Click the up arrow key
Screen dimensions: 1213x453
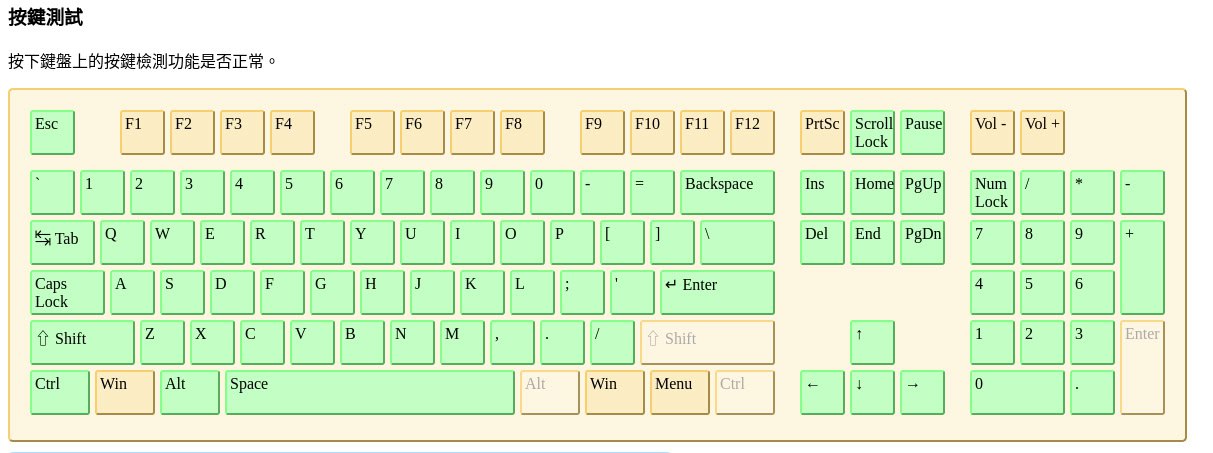pos(872,342)
